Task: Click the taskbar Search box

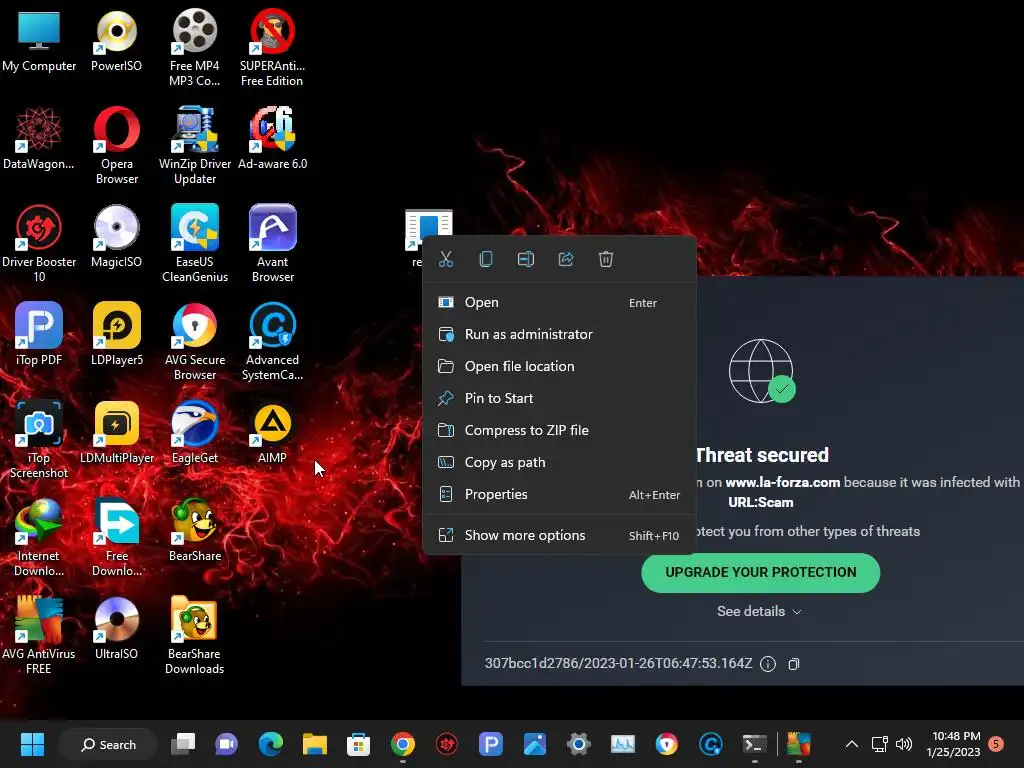Action: [108, 744]
